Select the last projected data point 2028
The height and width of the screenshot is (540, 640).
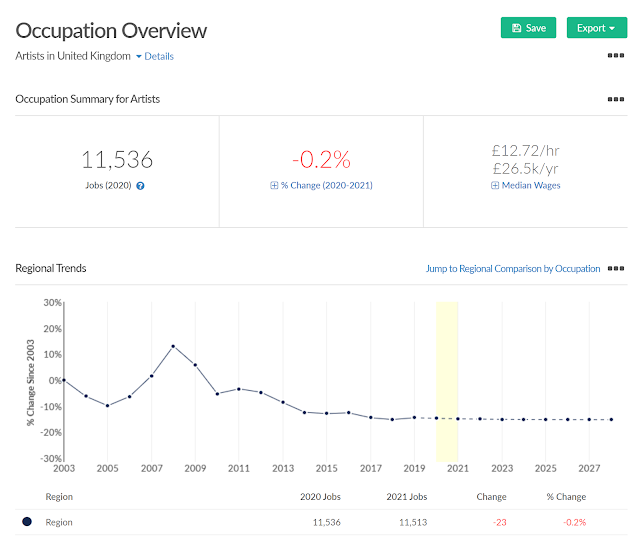(x=611, y=420)
